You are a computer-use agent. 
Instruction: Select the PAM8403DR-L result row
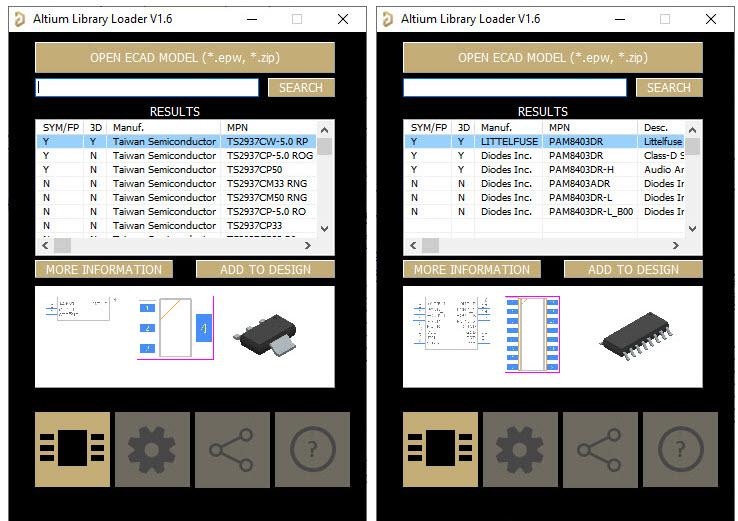click(544, 198)
